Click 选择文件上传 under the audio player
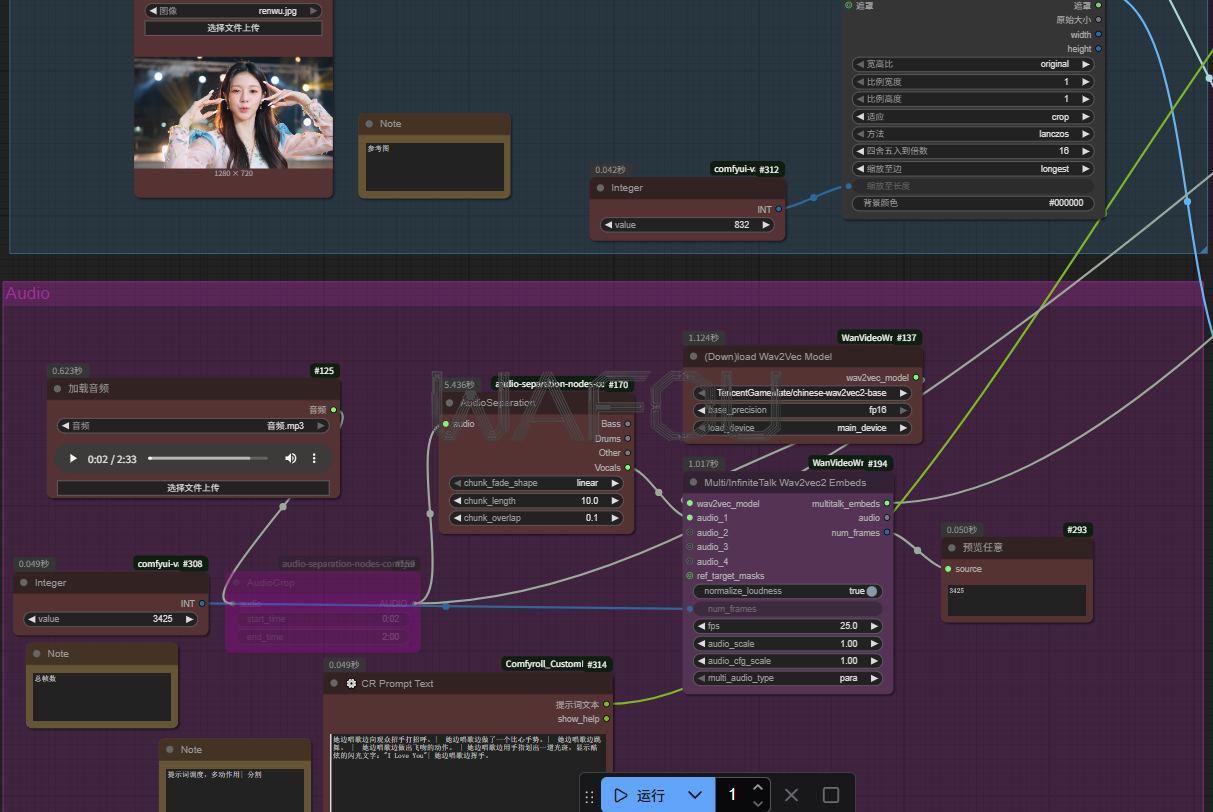The image size is (1213, 812). tap(193, 488)
